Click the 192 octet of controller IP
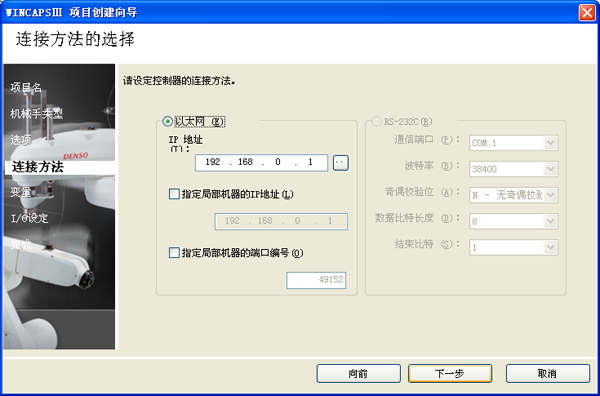600x396 pixels. [x=212, y=162]
